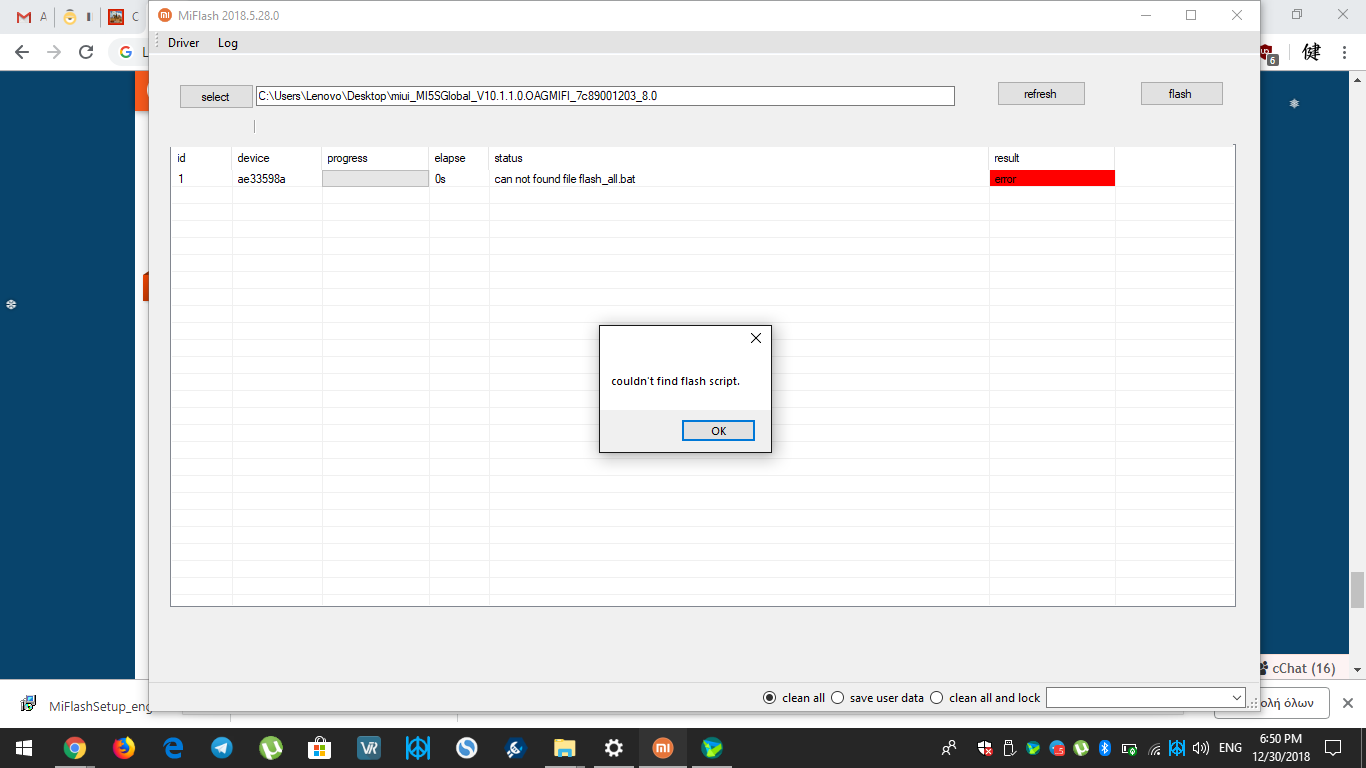Open the Windows Start menu

point(24,748)
